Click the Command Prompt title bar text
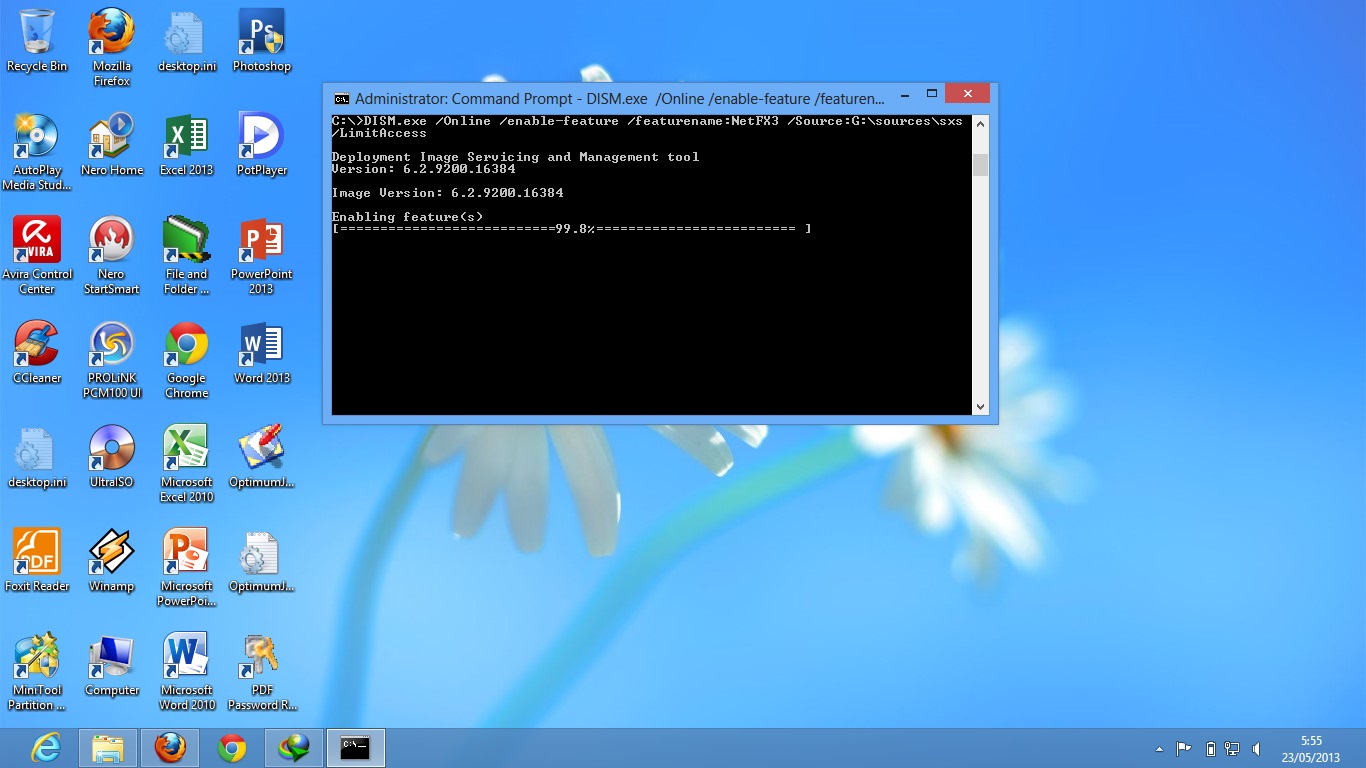The height and width of the screenshot is (768, 1366). click(620, 98)
